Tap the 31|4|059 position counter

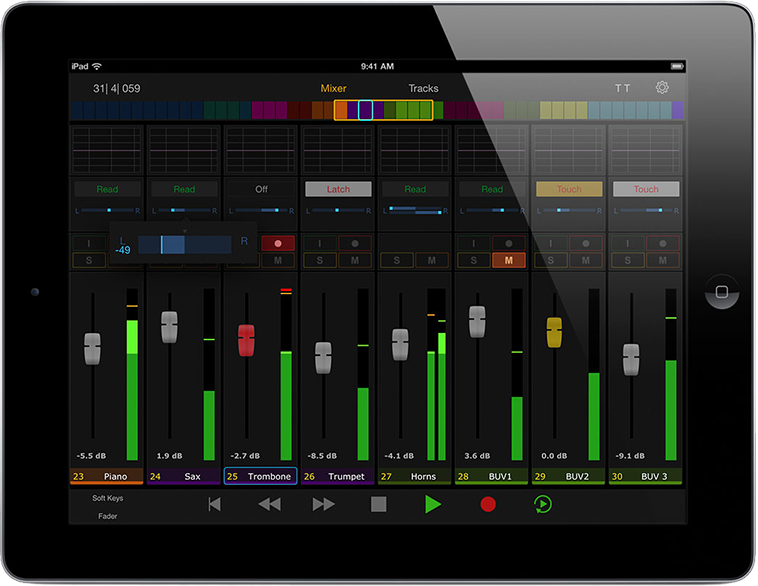coord(117,88)
